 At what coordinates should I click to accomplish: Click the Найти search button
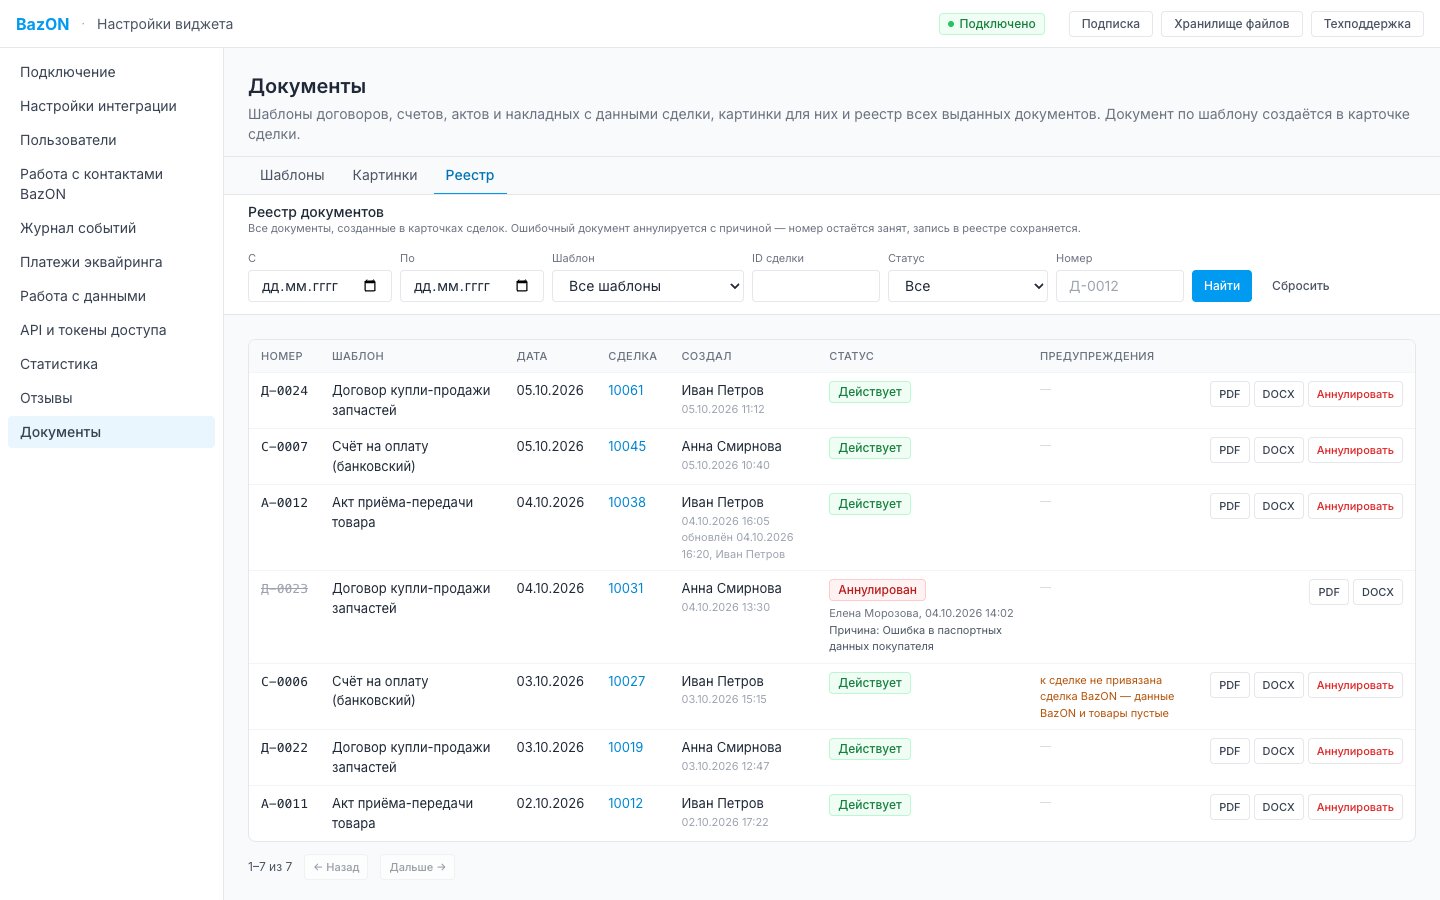click(x=1222, y=286)
